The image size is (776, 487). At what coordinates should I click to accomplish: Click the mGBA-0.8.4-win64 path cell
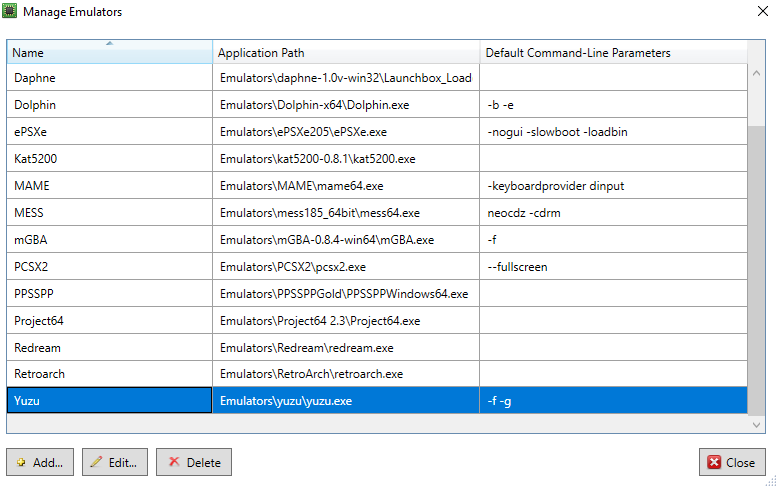346,240
